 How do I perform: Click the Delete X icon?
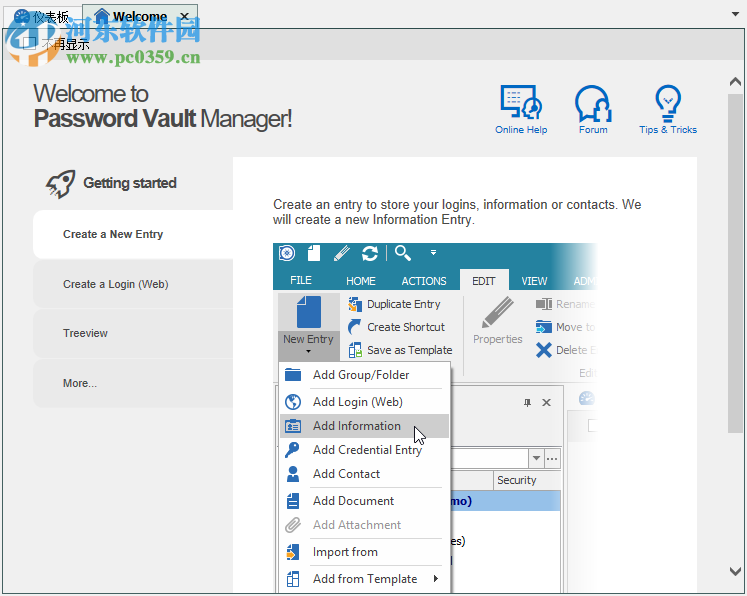point(544,350)
